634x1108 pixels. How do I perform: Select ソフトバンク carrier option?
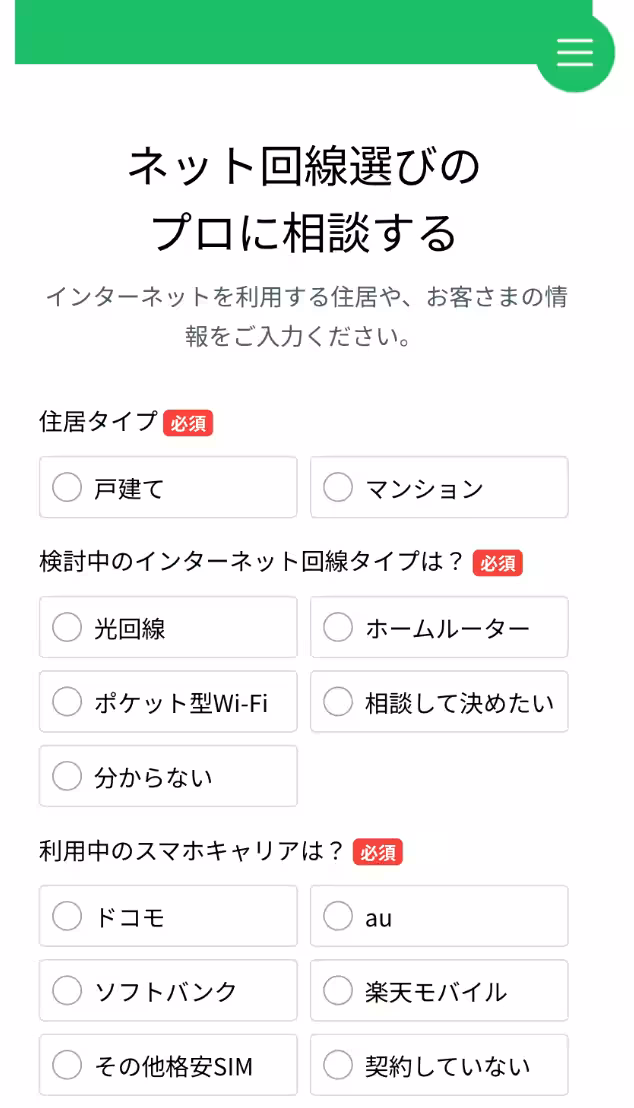click(167, 990)
